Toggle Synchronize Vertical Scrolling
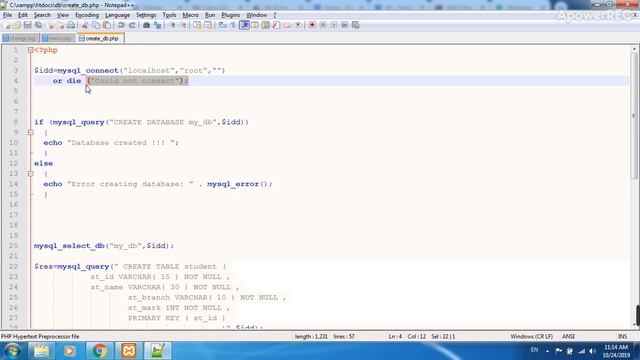This screenshot has width=640, height=360. [198, 25]
